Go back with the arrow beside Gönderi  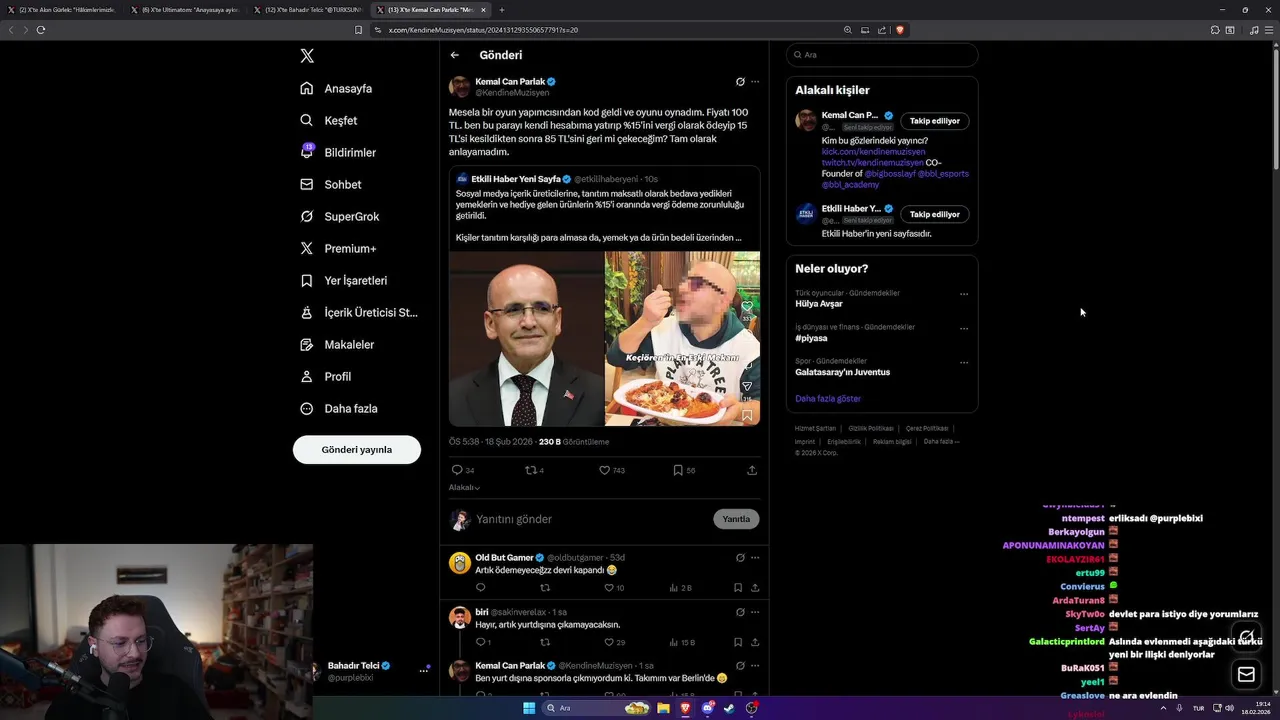coord(455,55)
